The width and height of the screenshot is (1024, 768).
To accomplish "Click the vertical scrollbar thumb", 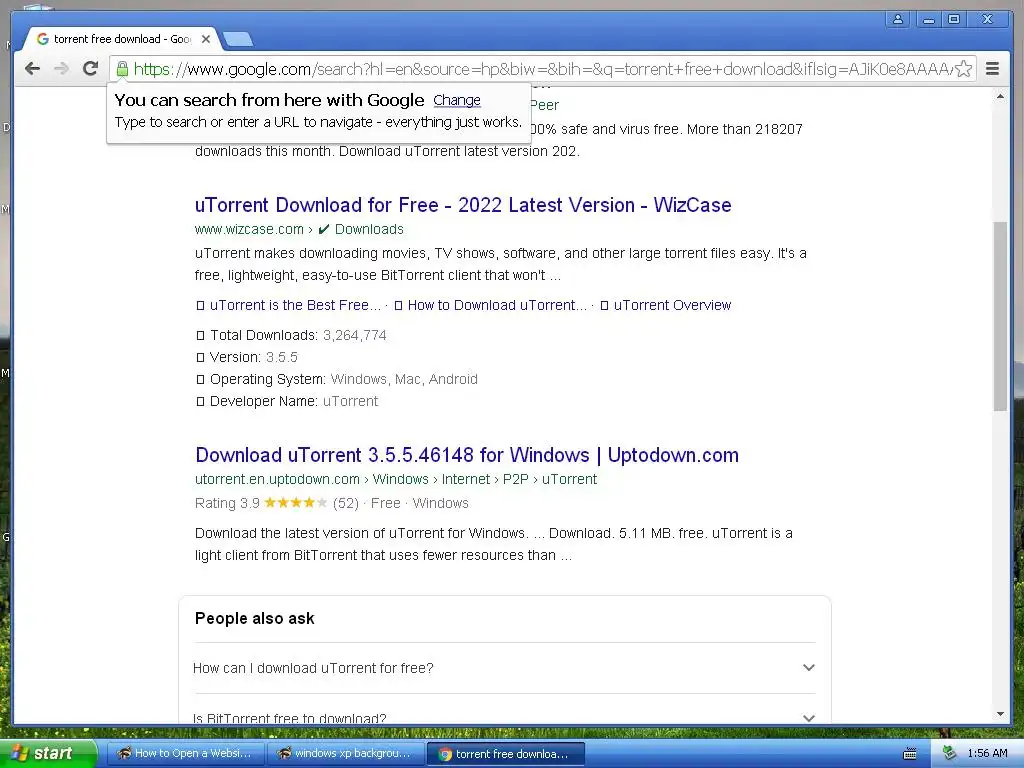I will point(1000,316).
